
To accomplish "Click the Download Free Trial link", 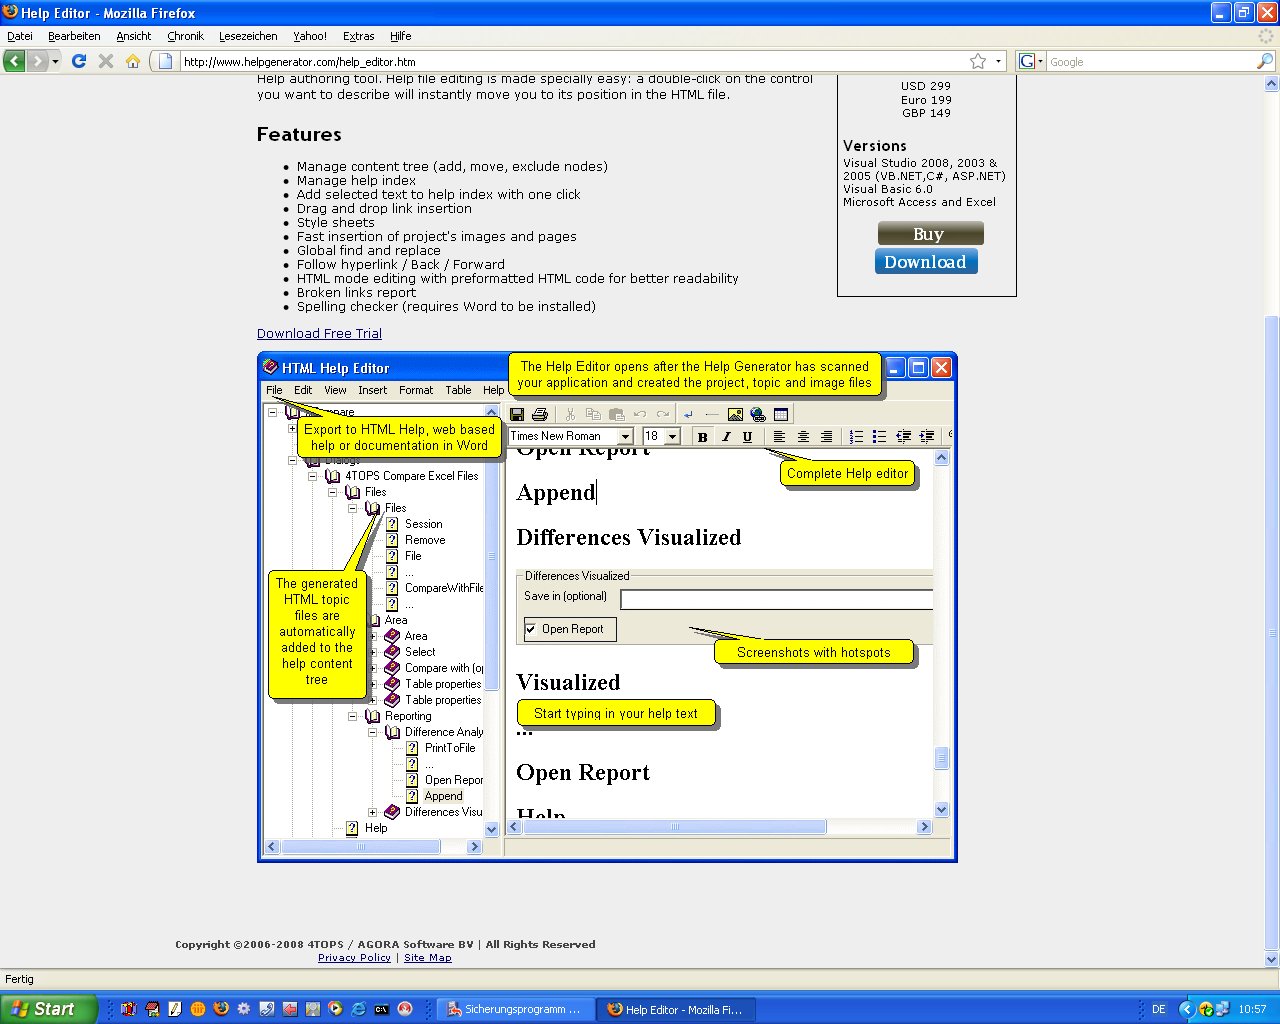I will coord(319,334).
